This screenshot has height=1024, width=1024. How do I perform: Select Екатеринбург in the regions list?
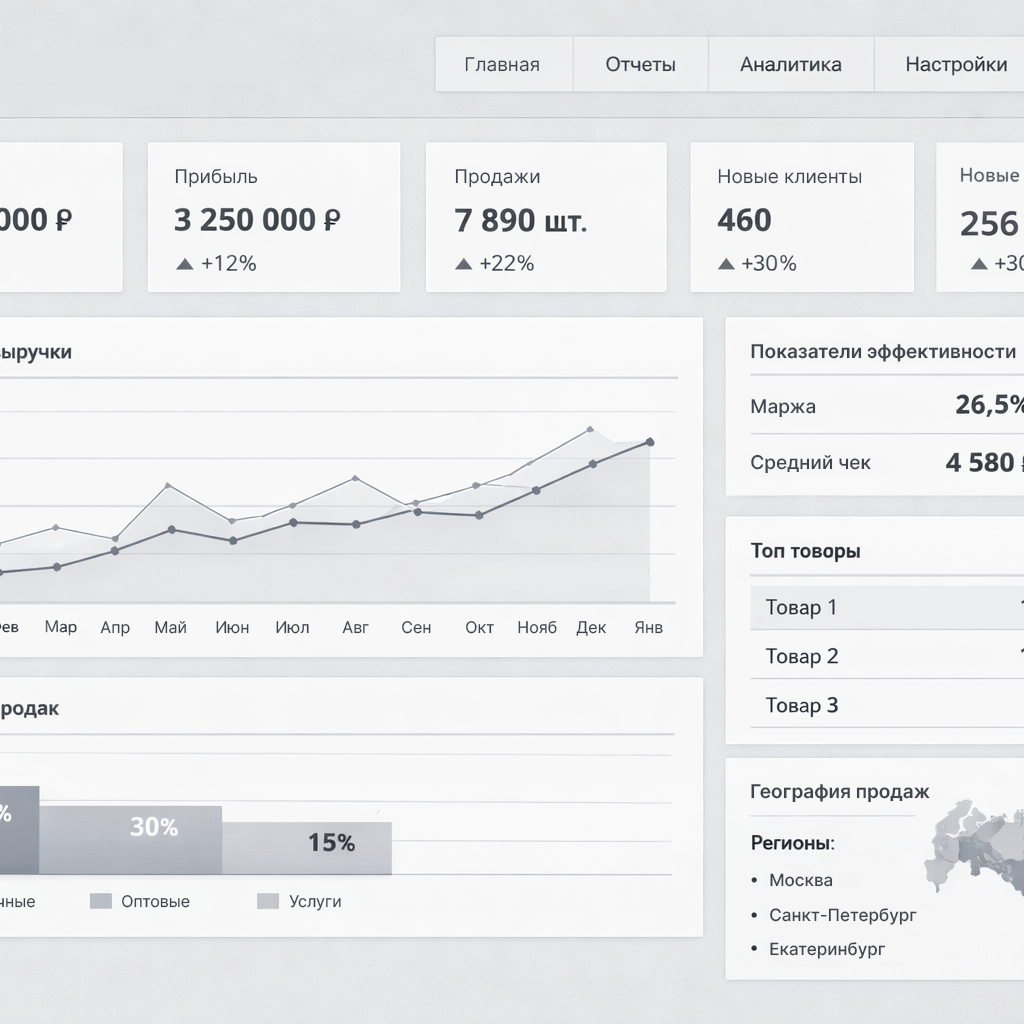point(827,949)
